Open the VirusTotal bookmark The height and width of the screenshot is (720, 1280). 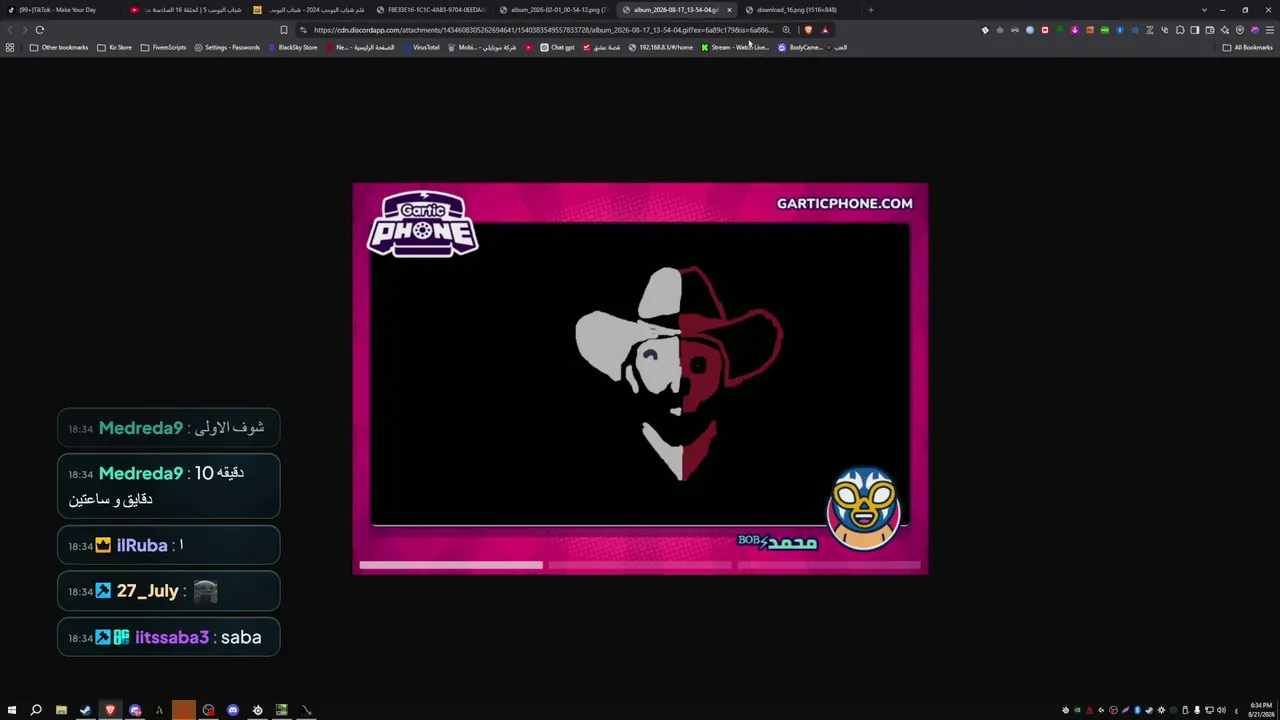(420, 47)
